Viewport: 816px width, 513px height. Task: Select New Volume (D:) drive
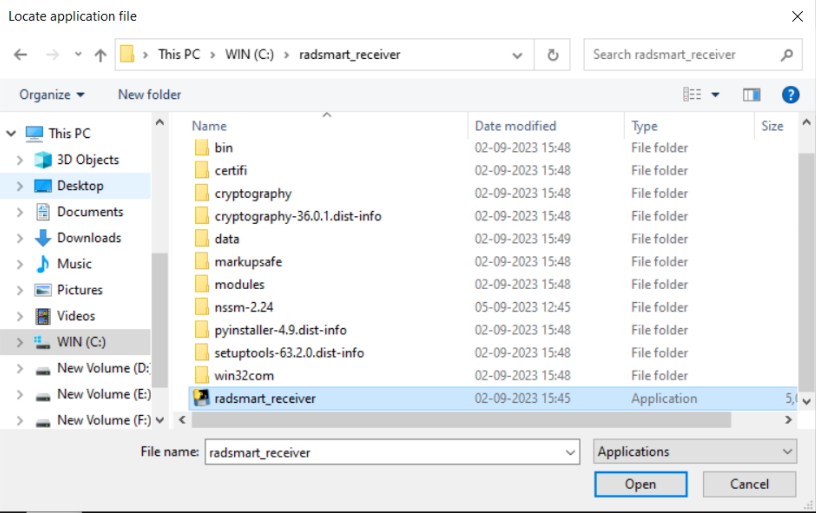103,368
